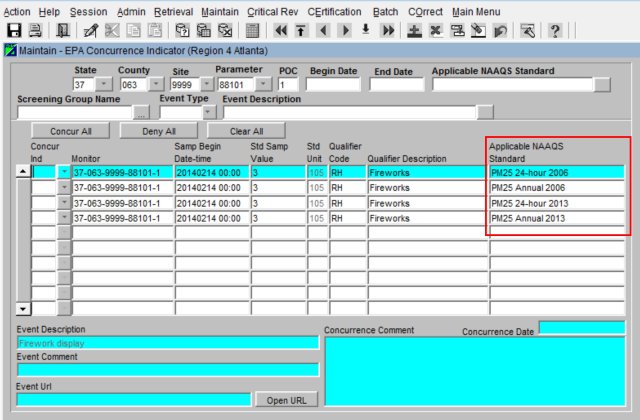The image size is (640, 420).
Task: Open the Retrieval menu
Action: 173,12
